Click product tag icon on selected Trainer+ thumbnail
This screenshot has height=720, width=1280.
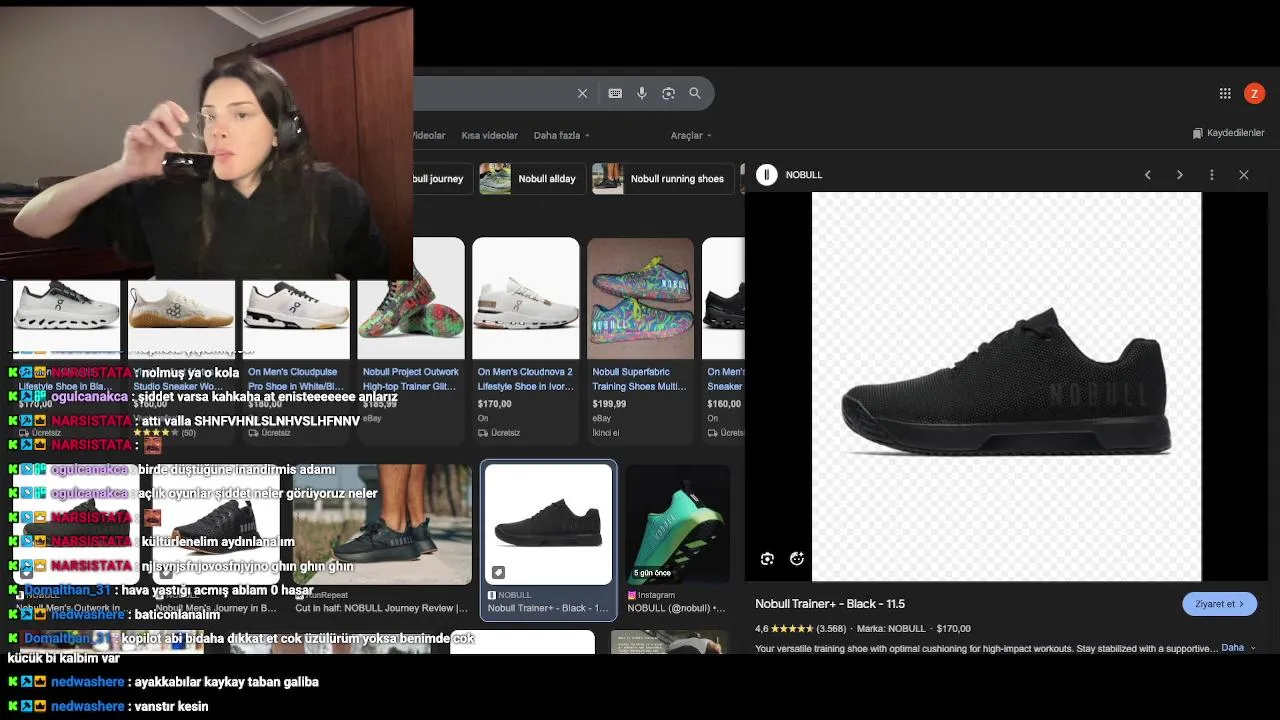(x=498, y=573)
